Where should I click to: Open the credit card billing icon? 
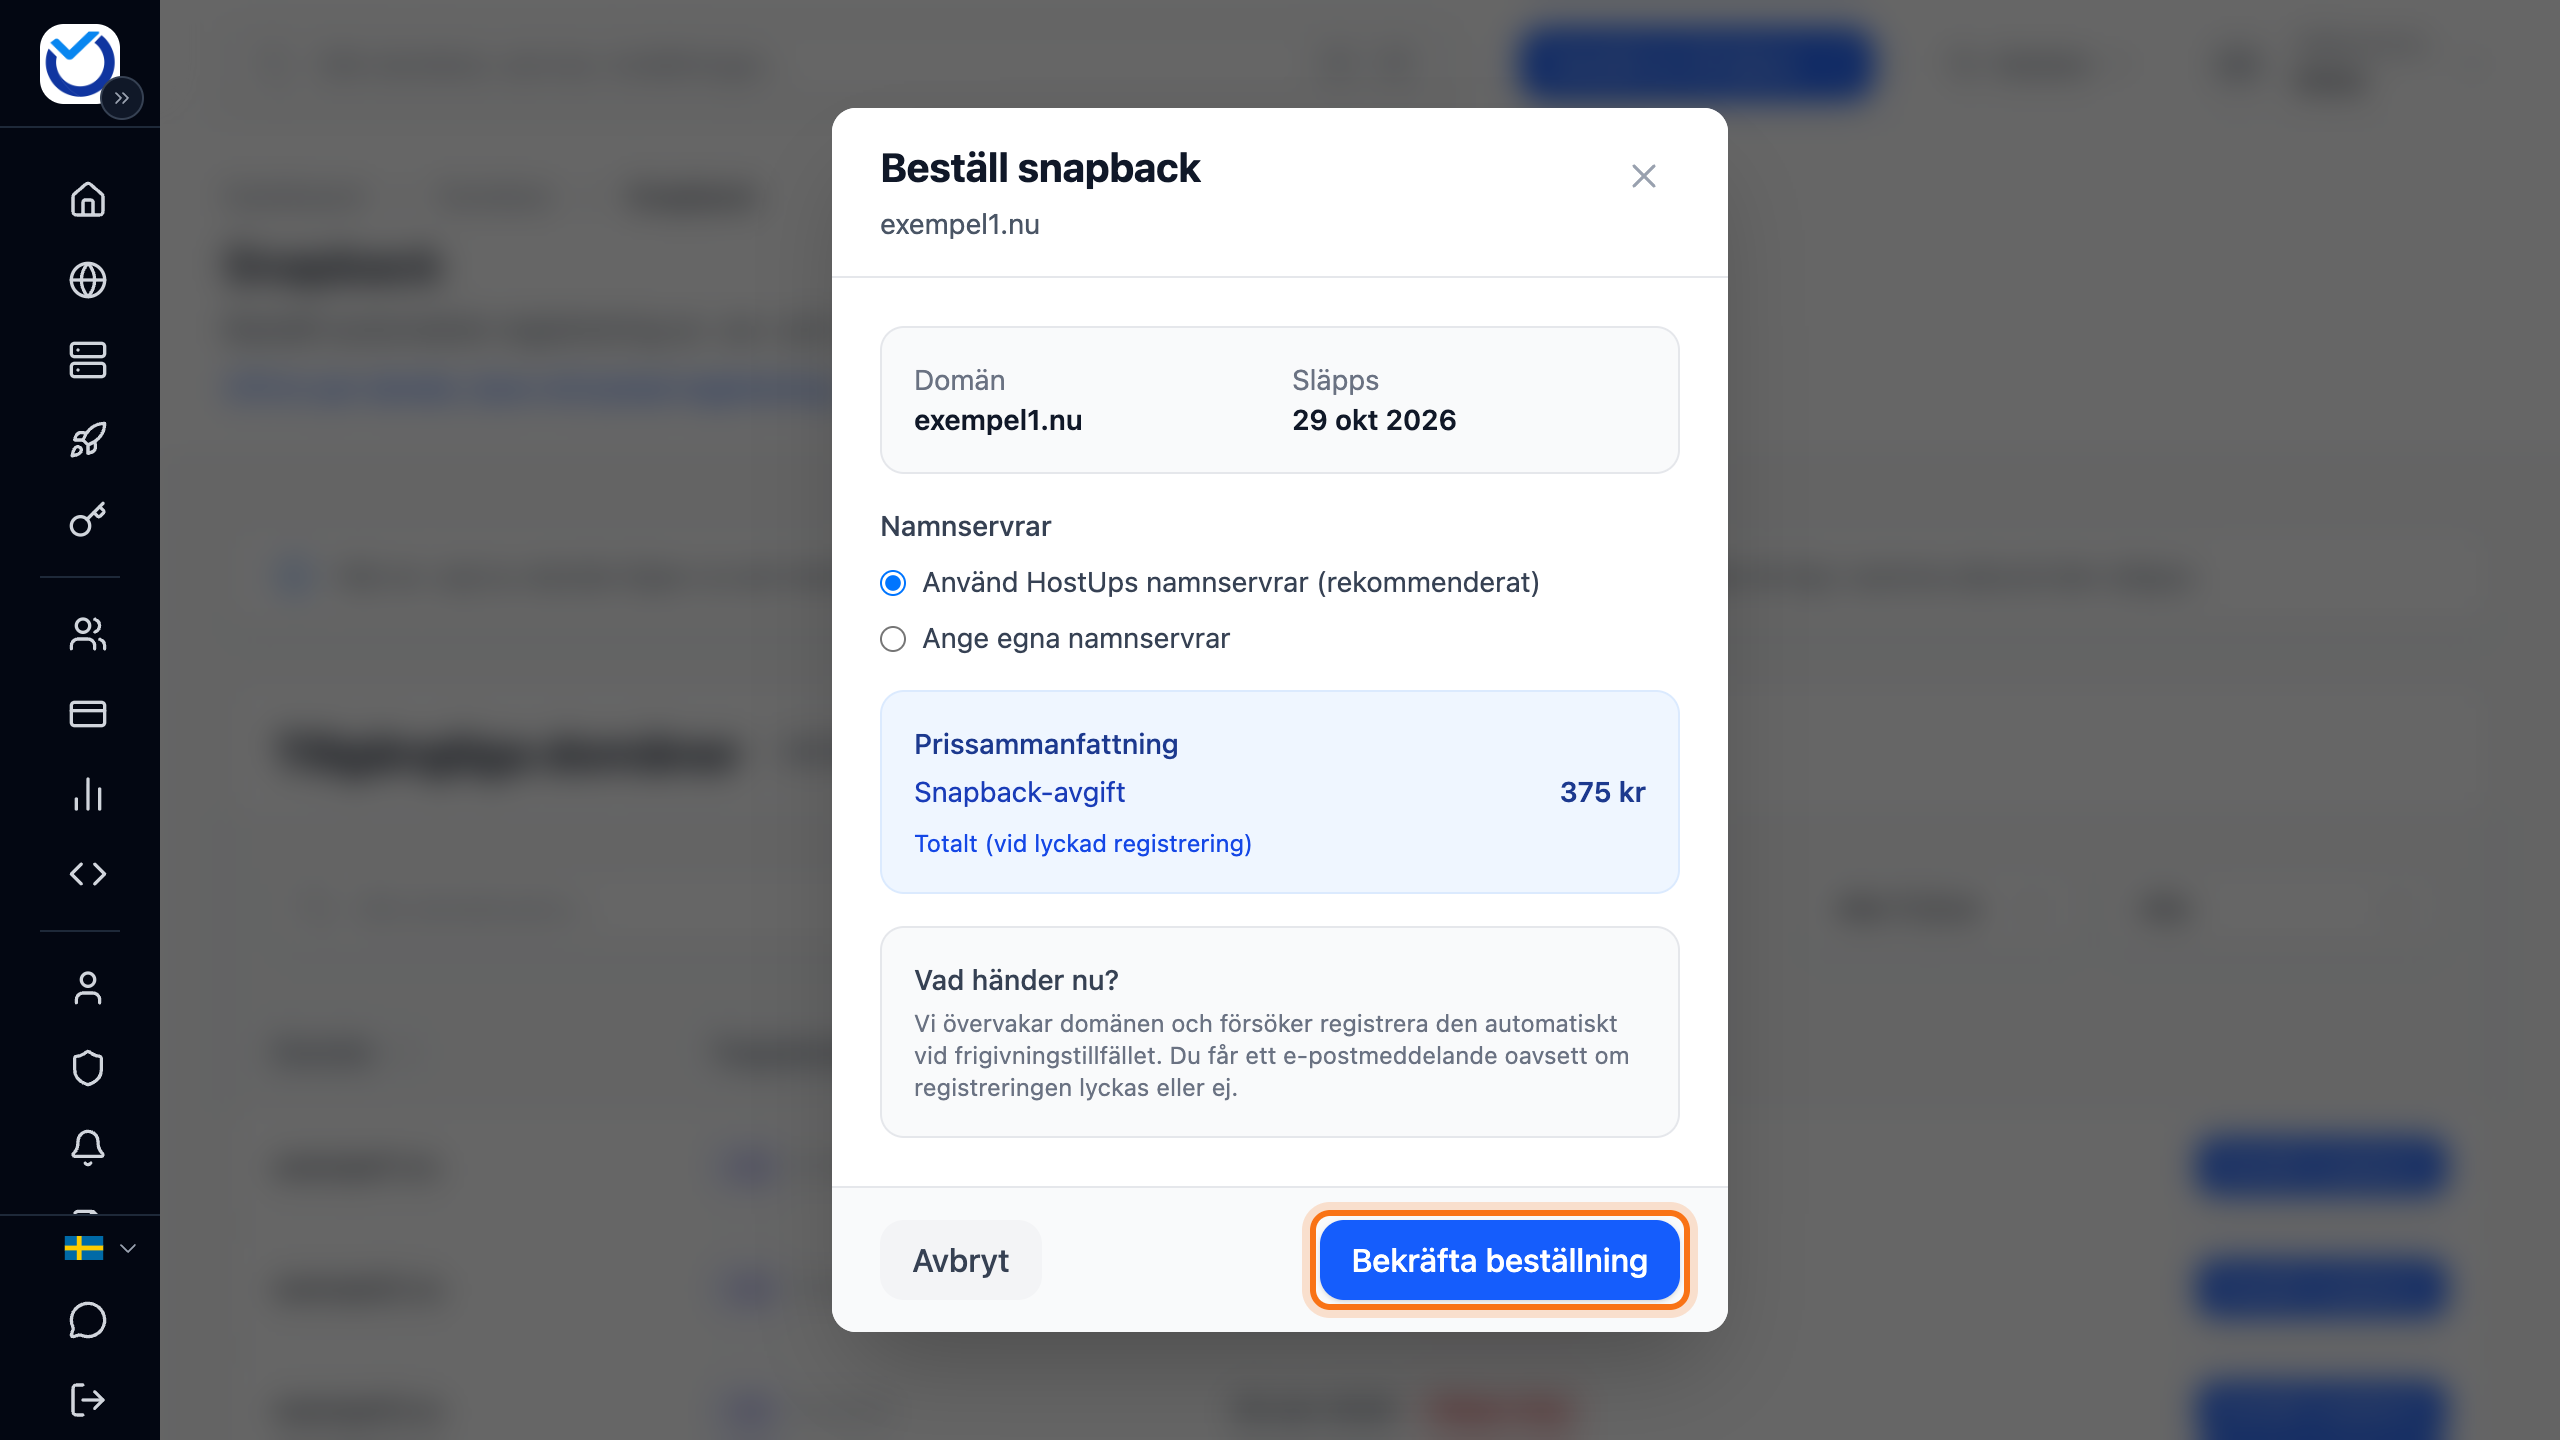coord(88,714)
